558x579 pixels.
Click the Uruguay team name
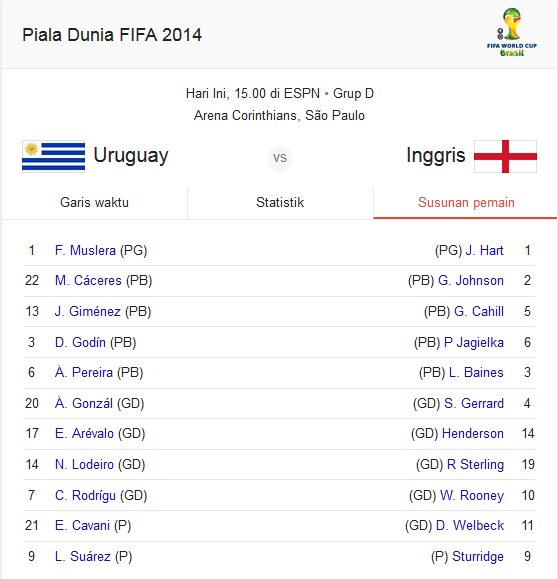[x=131, y=156]
